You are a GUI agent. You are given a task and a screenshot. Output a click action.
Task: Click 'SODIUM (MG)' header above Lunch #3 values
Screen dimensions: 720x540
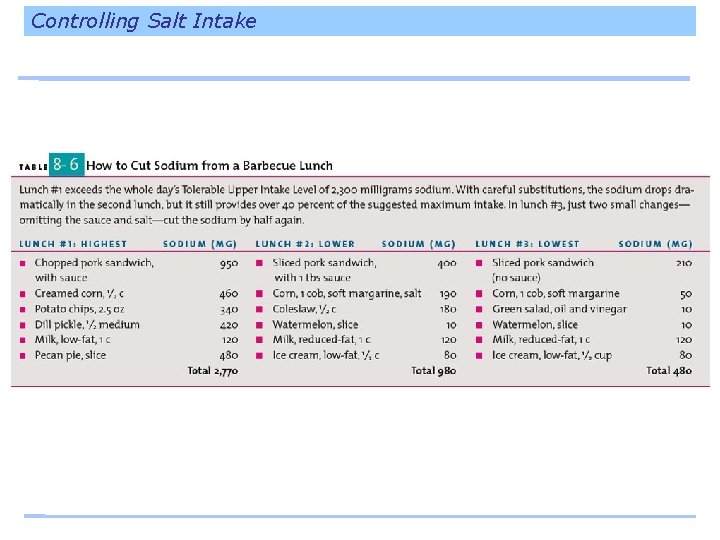pyautogui.click(x=655, y=244)
